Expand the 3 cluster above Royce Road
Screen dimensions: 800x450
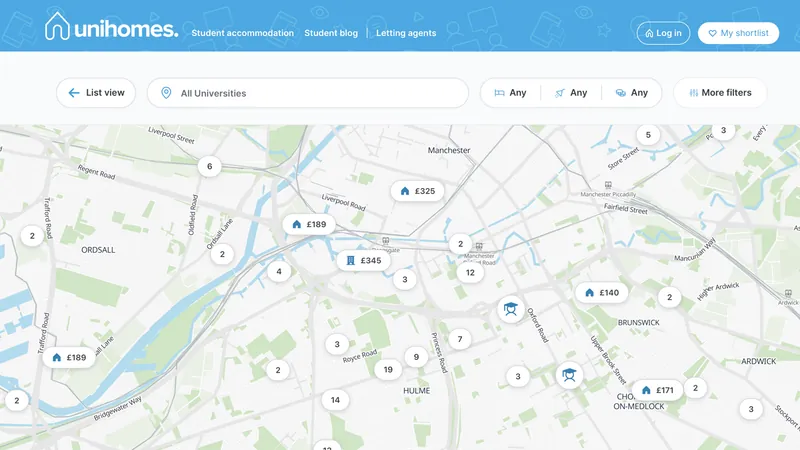coord(337,344)
